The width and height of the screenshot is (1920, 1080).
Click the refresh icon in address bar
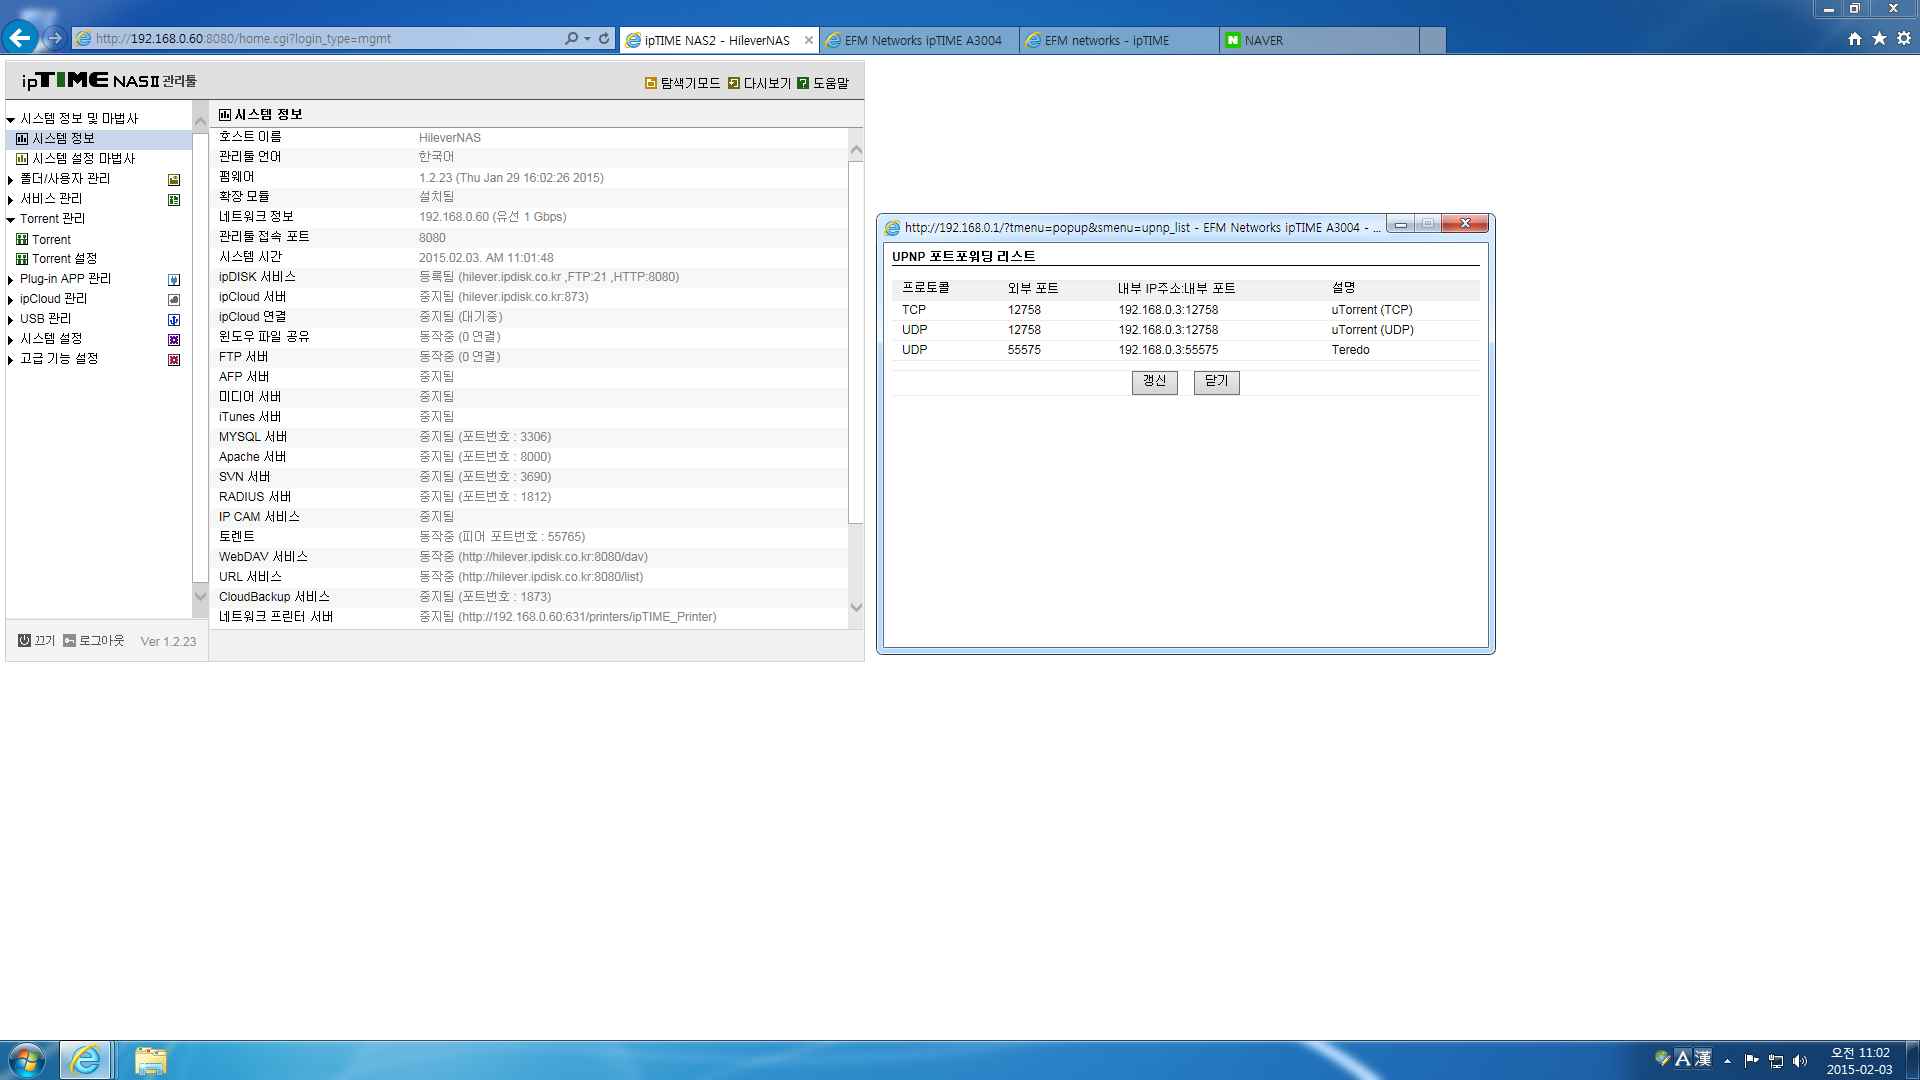(604, 39)
